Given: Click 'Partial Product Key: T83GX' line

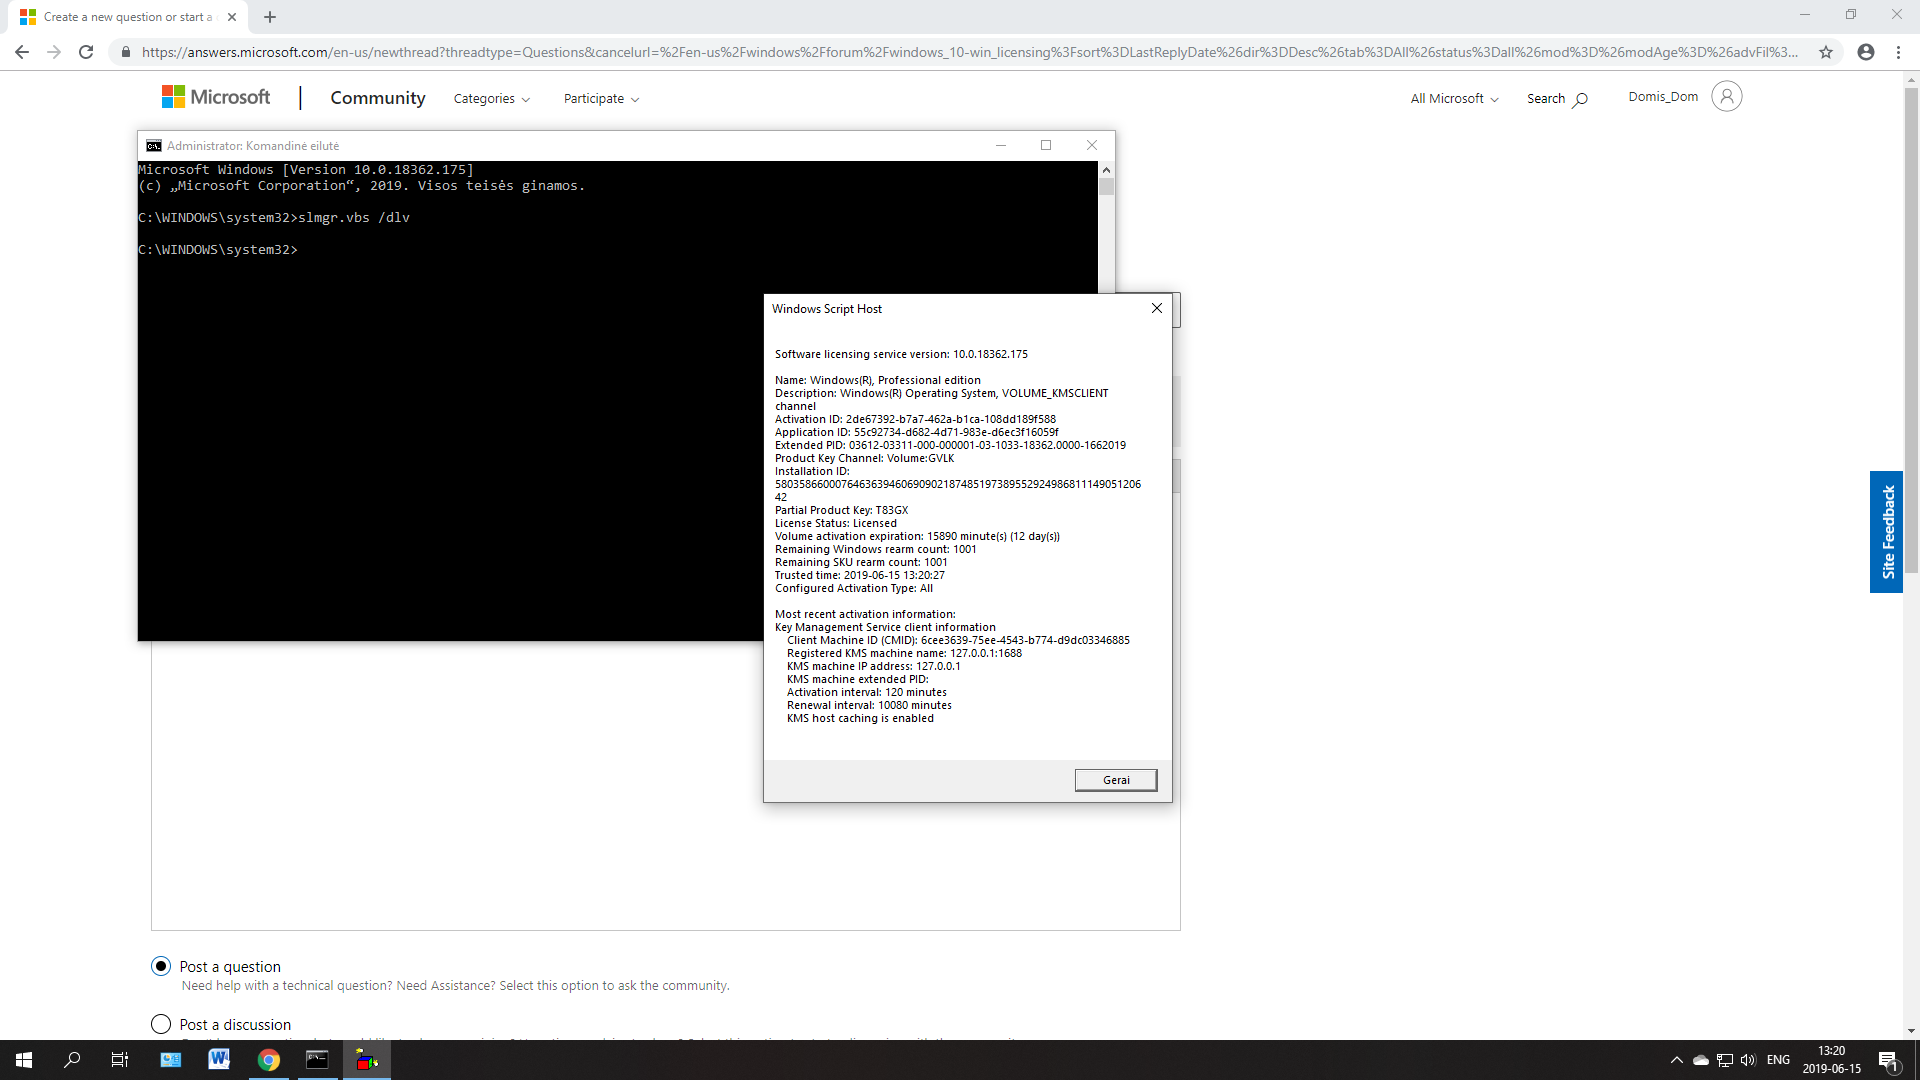Looking at the screenshot, I should tap(842, 510).
